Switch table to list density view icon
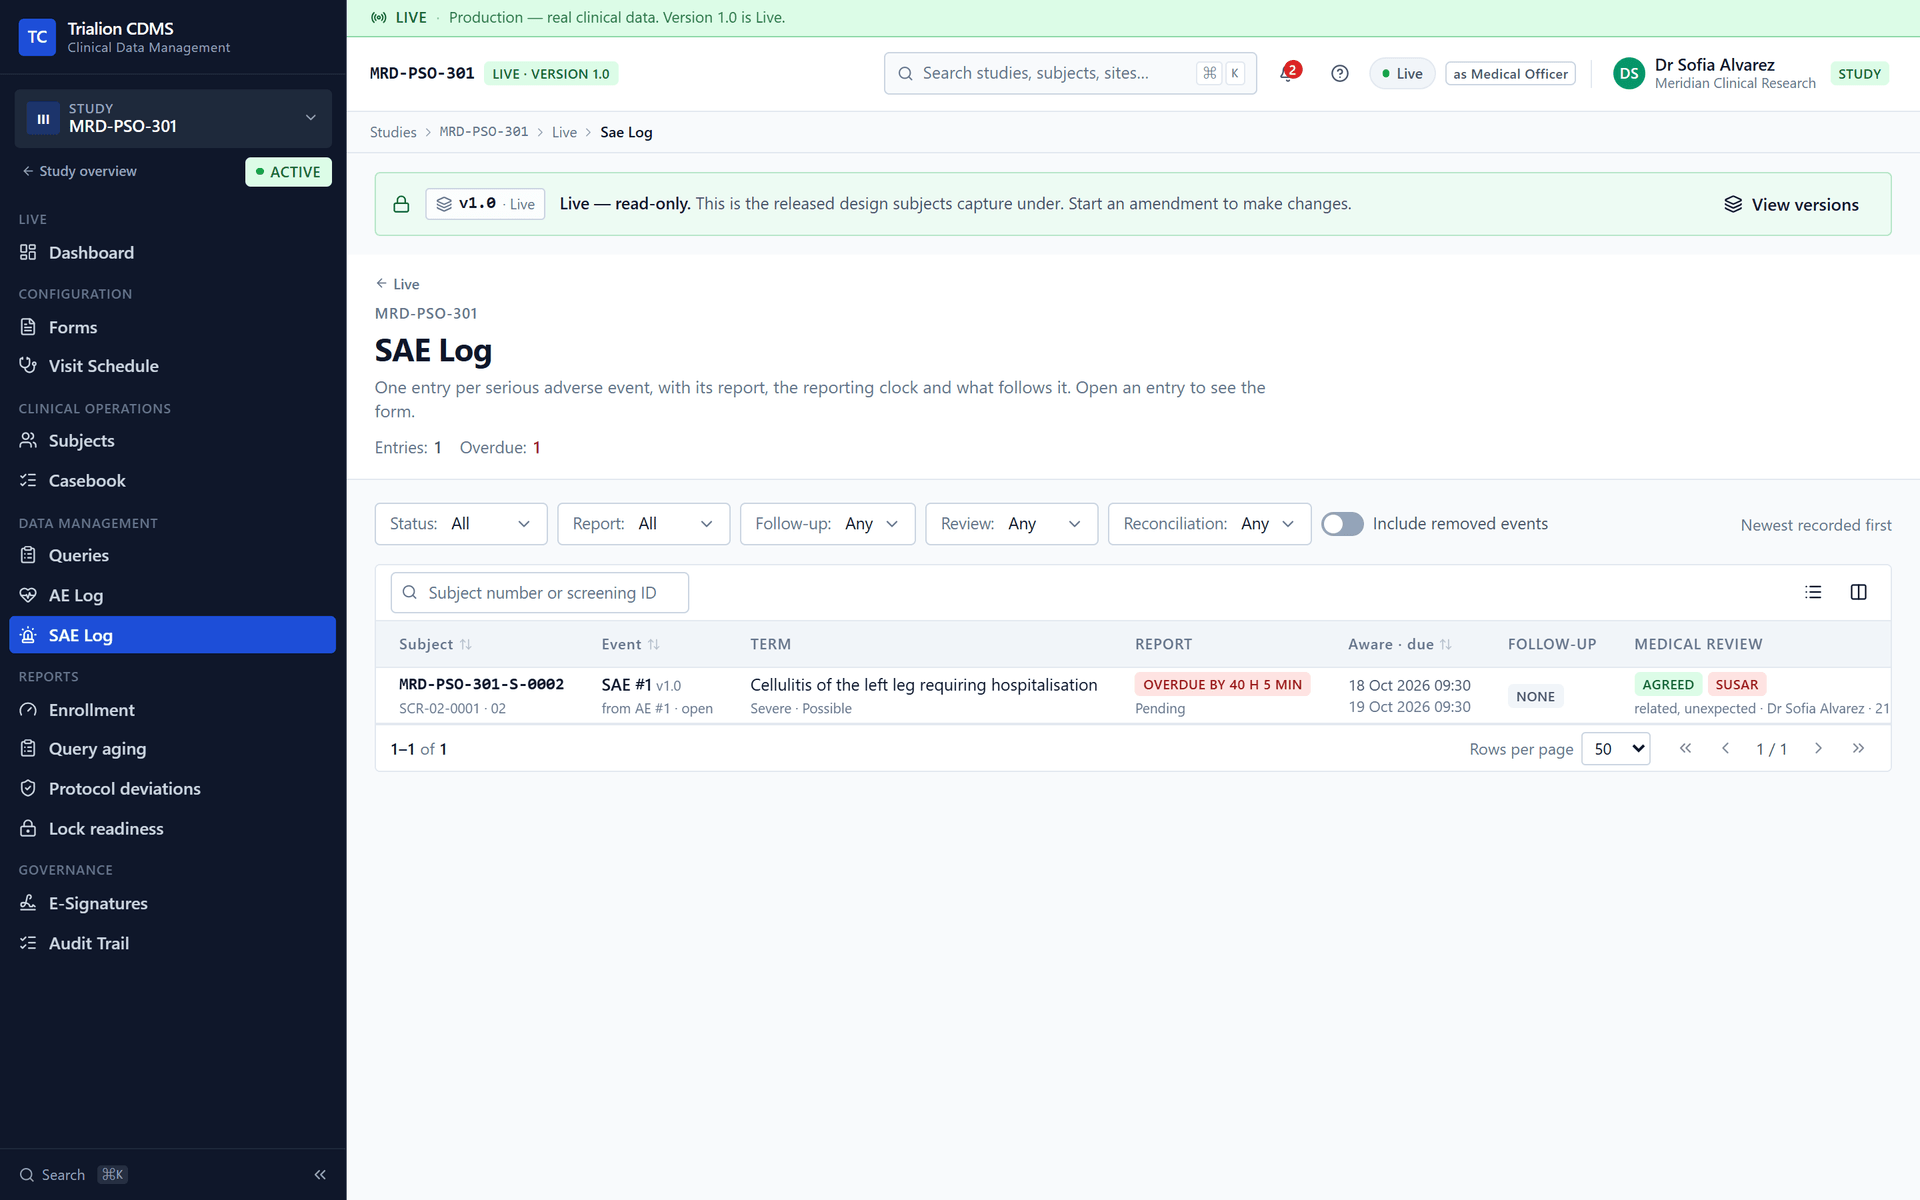Viewport: 1920px width, 1200px height. tap(1813, 592)
